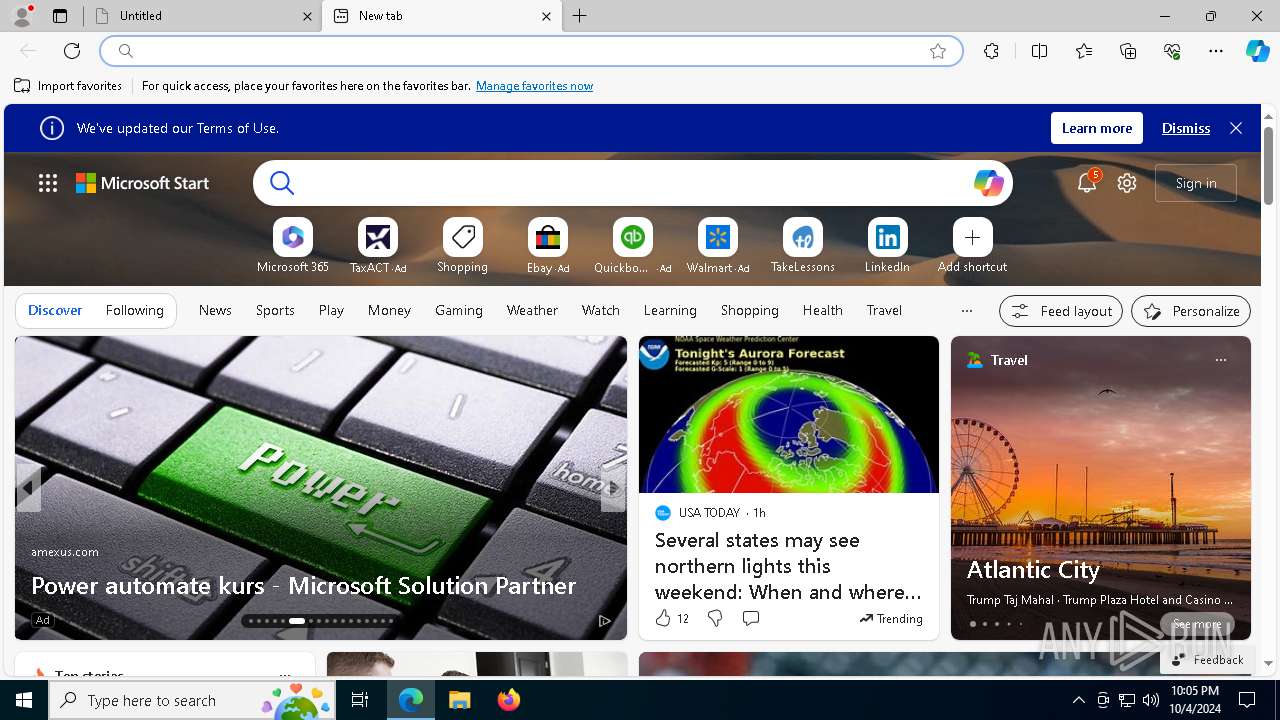1280x720 pixels.
Task: Open the LinkedIn shortcut
Action: click(x=888, y=246)
